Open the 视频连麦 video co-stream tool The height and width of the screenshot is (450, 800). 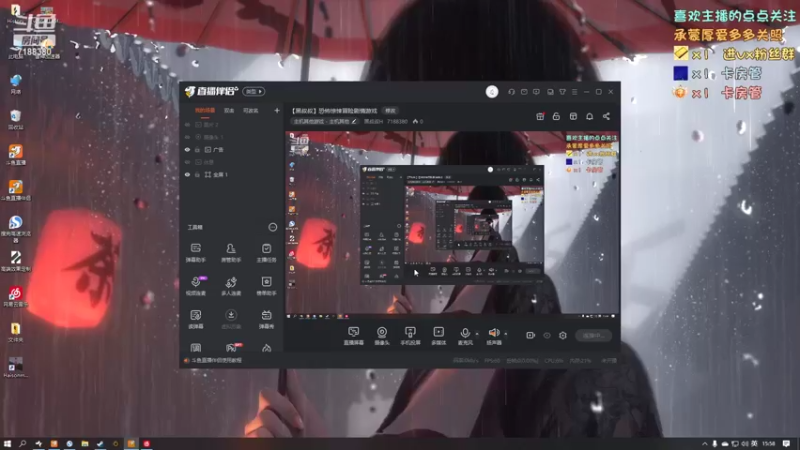point(195,286)
